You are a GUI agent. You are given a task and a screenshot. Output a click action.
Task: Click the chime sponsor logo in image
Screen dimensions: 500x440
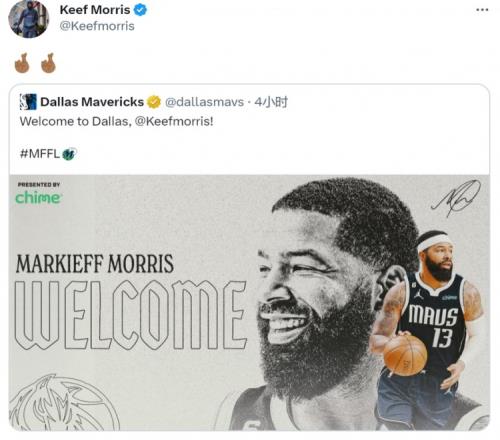coord(38,198)
